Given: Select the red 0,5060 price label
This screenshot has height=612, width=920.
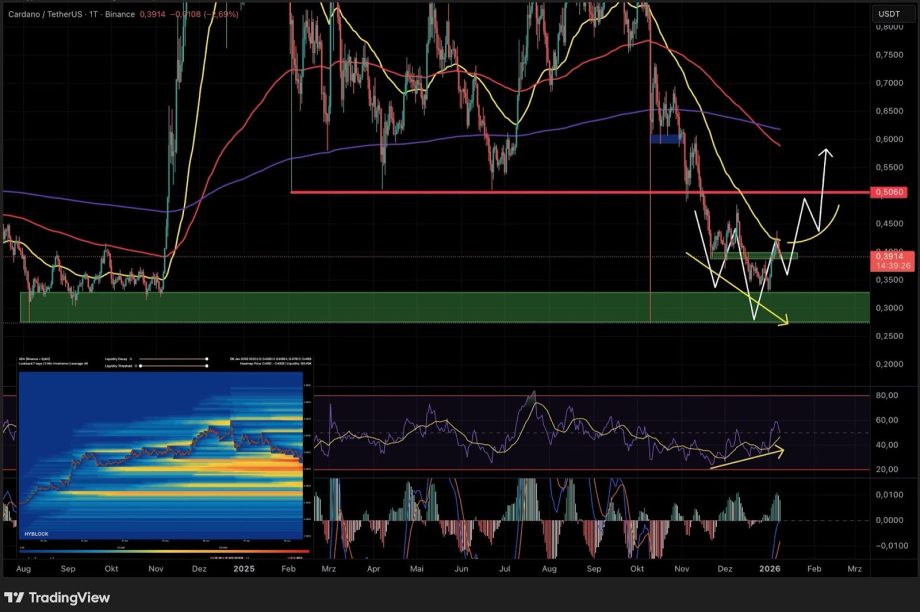Looking at the screenshot, I should tap(890, 193).
